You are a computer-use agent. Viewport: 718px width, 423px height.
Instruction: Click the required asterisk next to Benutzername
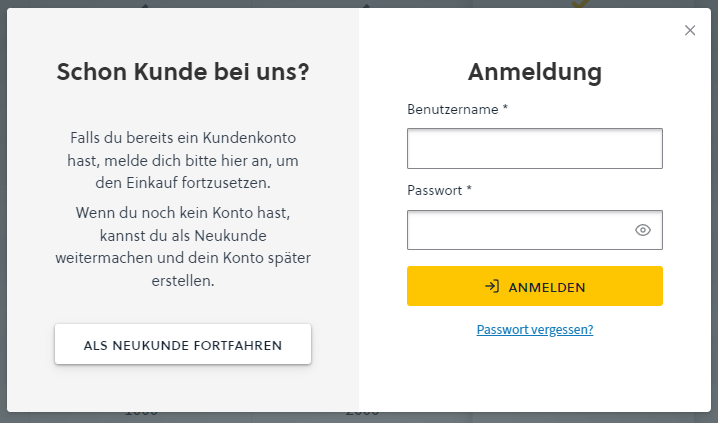click(505, 108)
